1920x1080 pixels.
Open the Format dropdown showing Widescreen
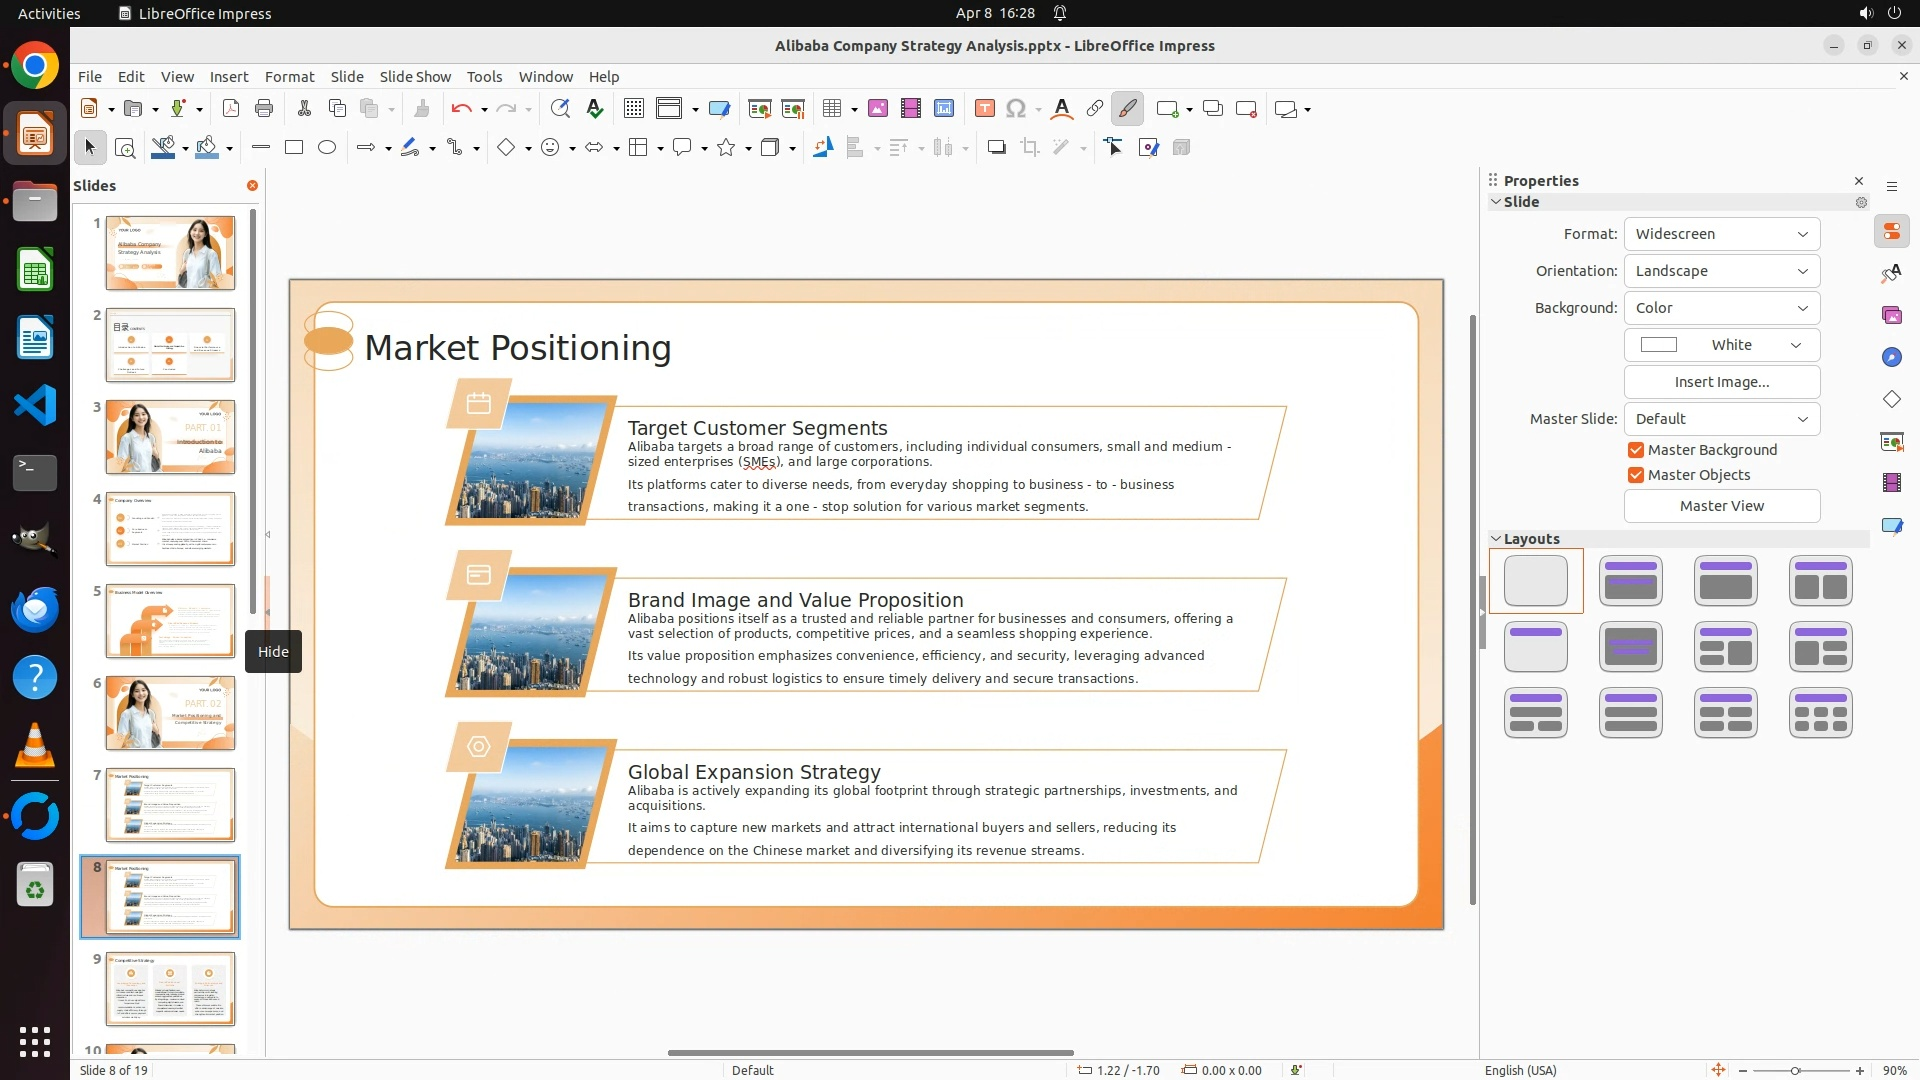(x=1721, y=234)
